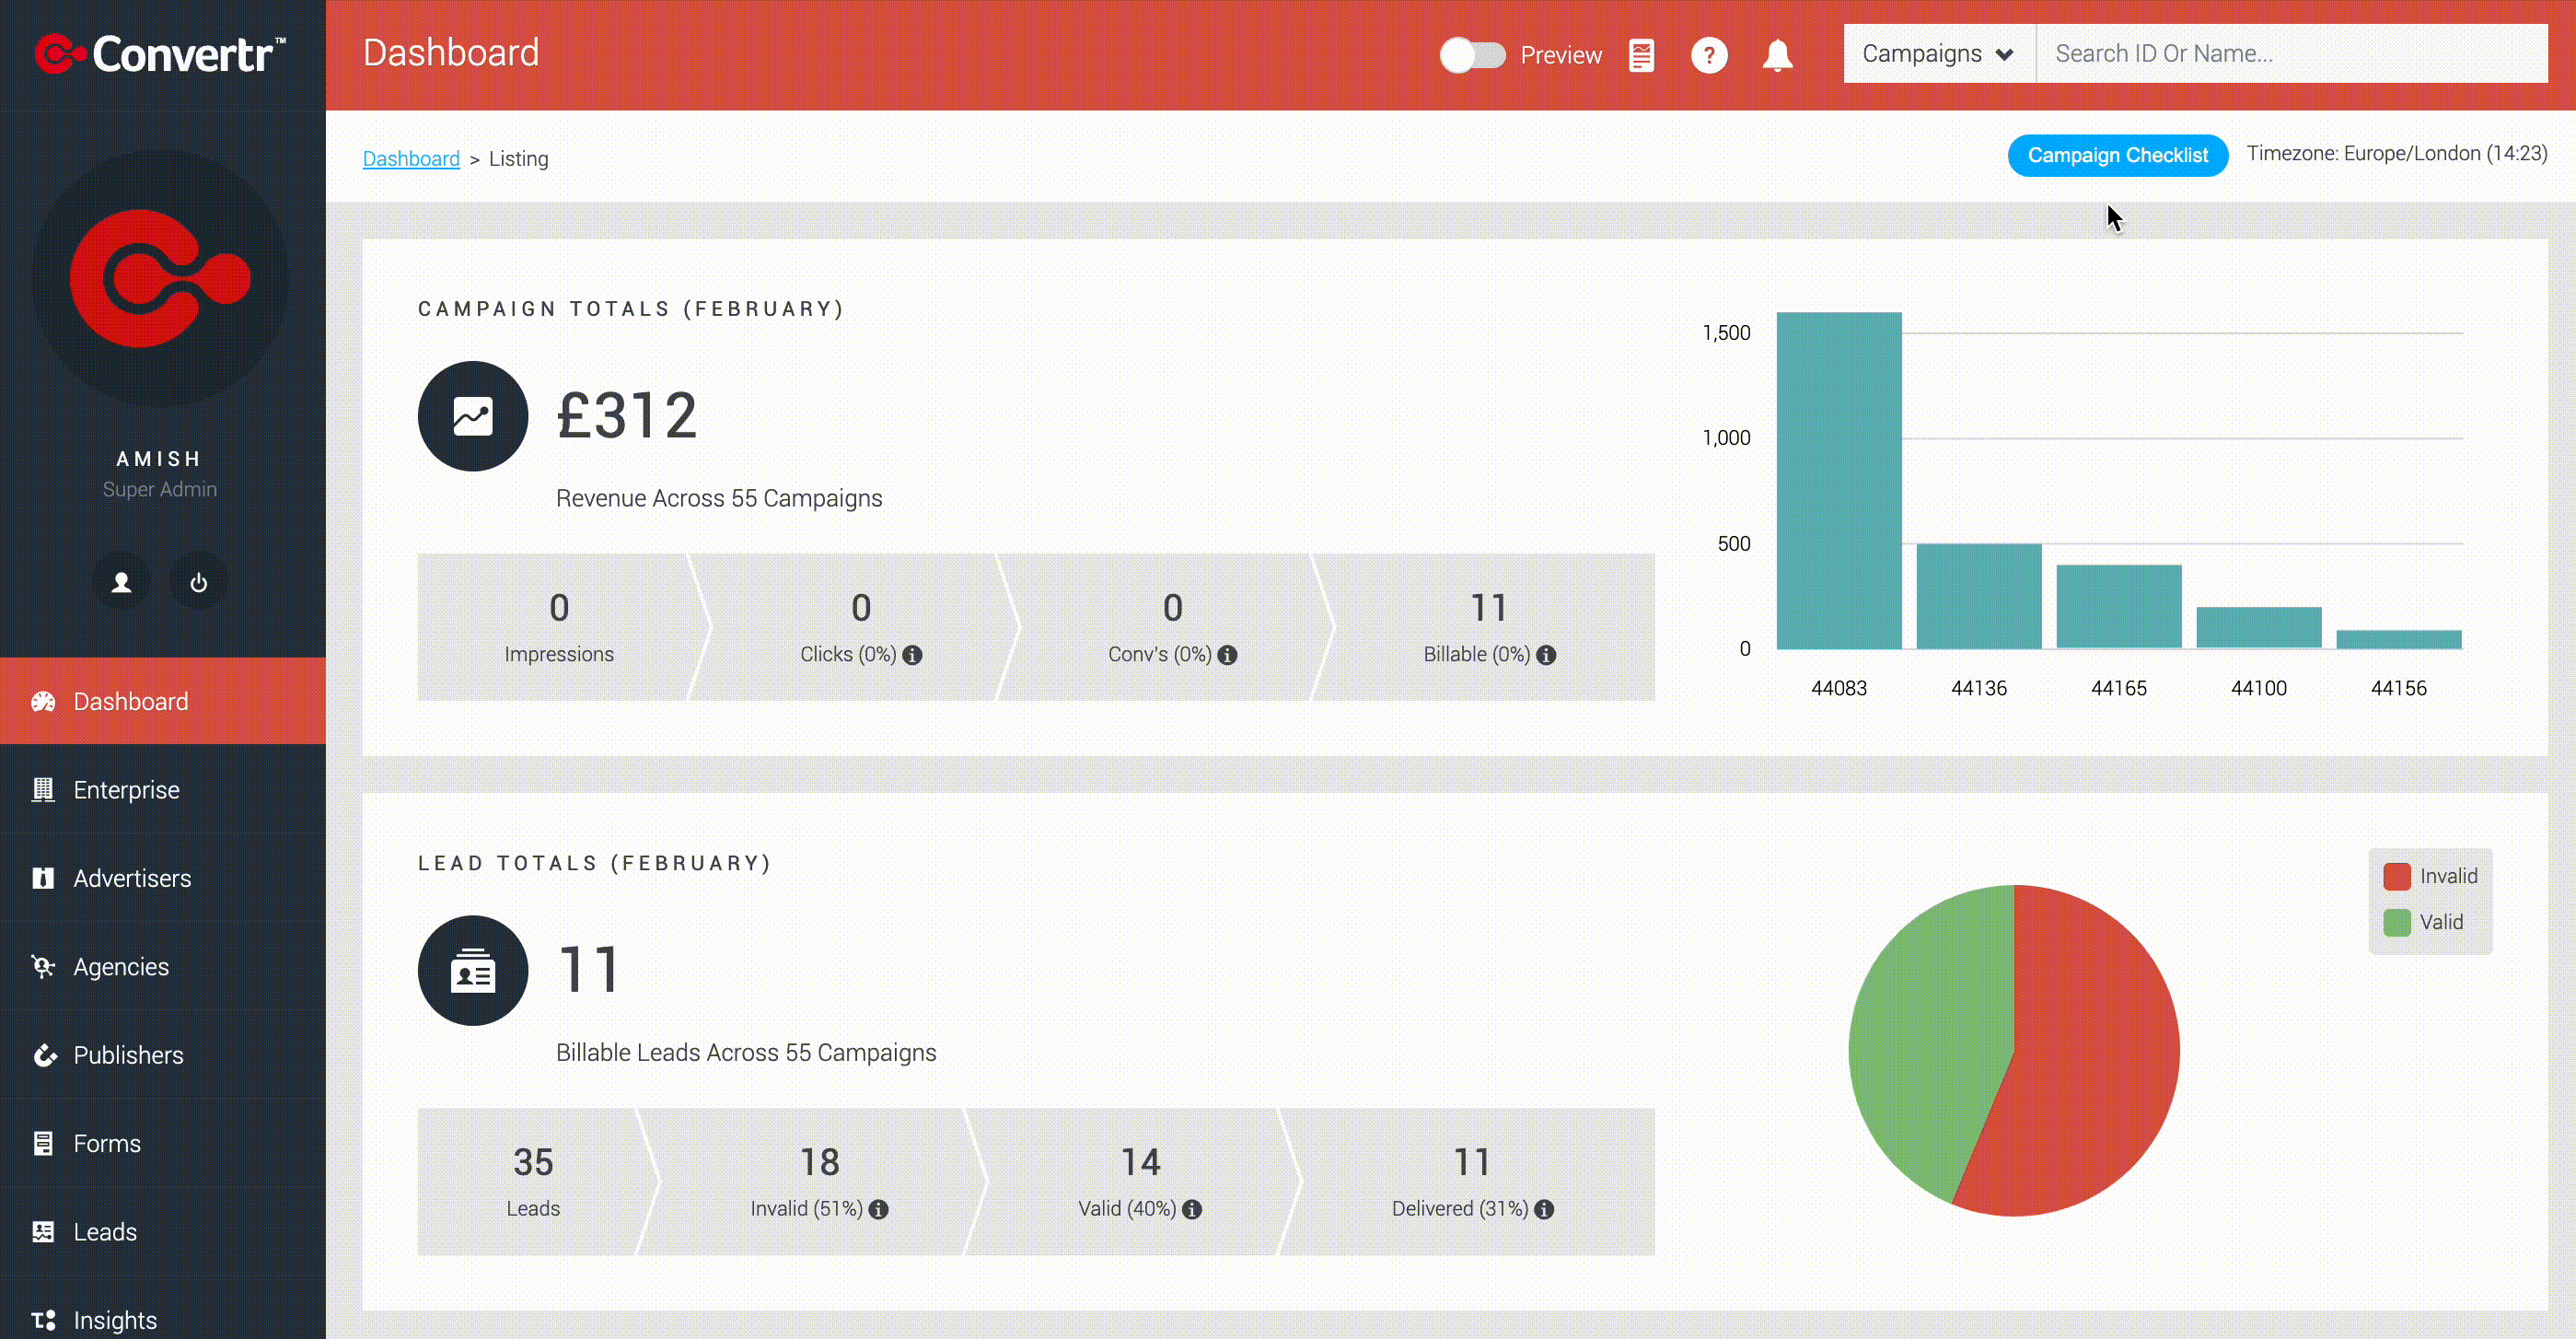The height and width of the screenshot is (1339, 2576).
Task: Show info for Clicks (0%) metric
Action: (x=912, y=655)
